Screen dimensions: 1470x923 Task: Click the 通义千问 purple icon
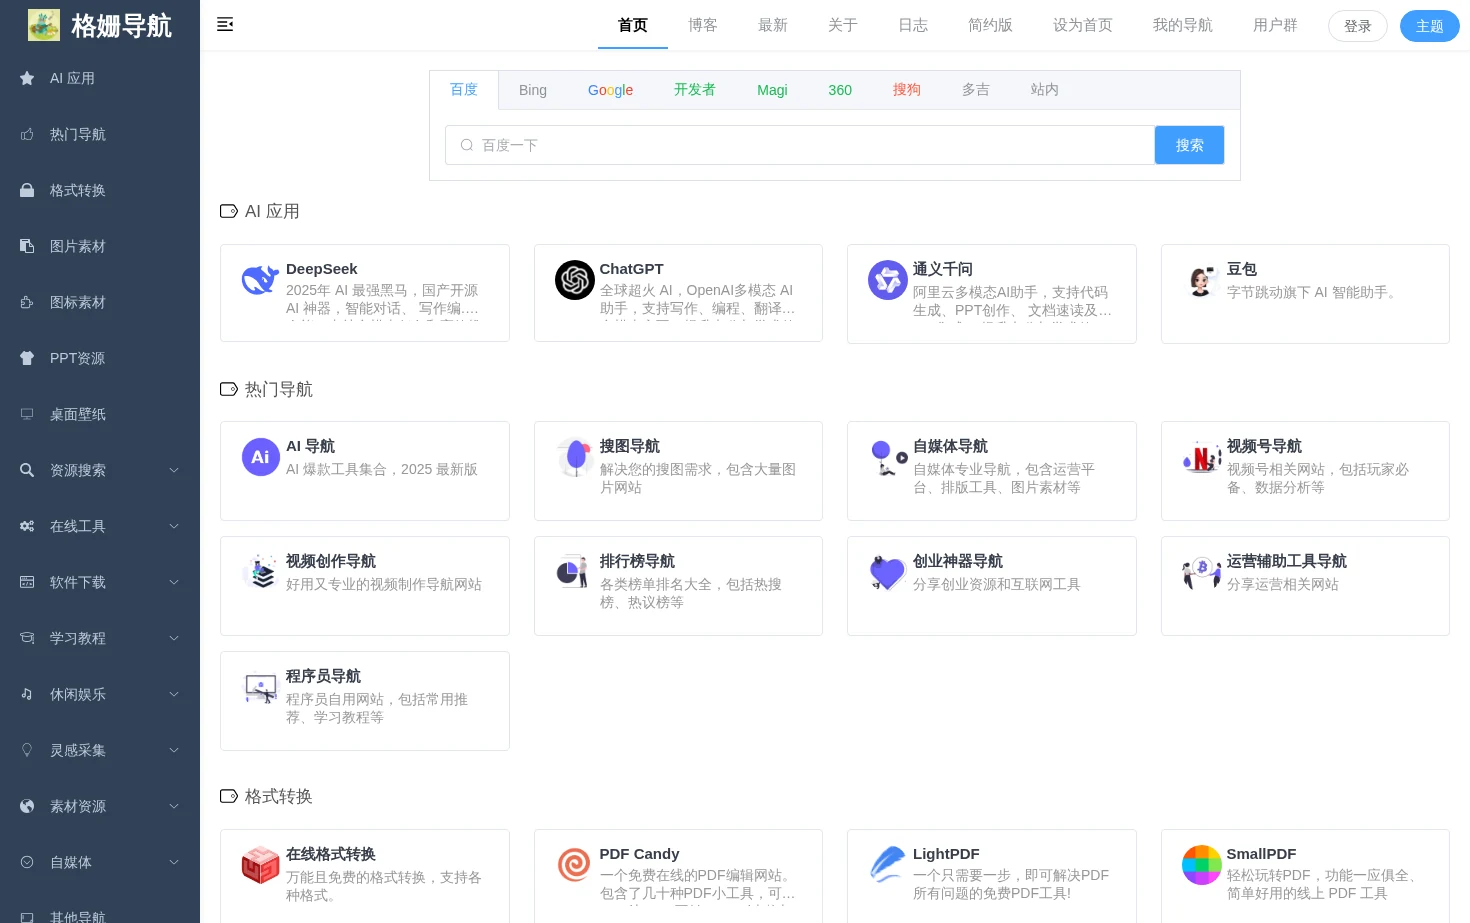click(x=888, y=280)
